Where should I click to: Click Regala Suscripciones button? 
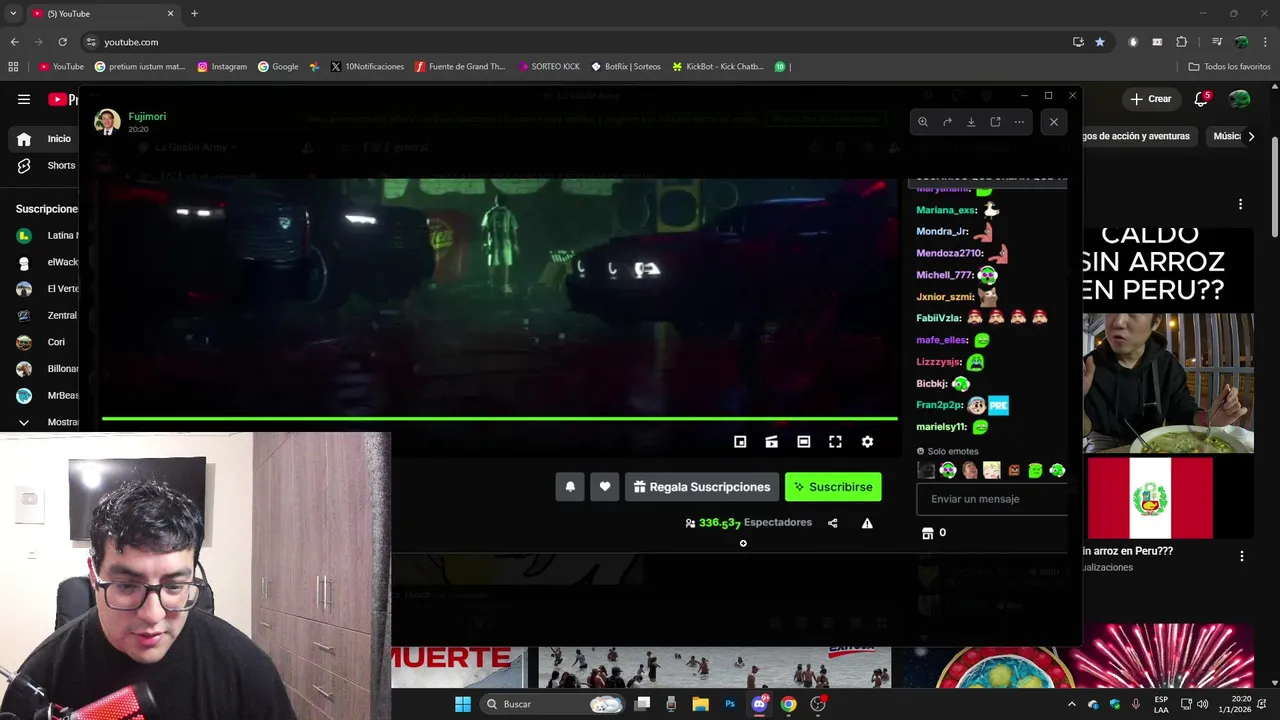[702, 487]
